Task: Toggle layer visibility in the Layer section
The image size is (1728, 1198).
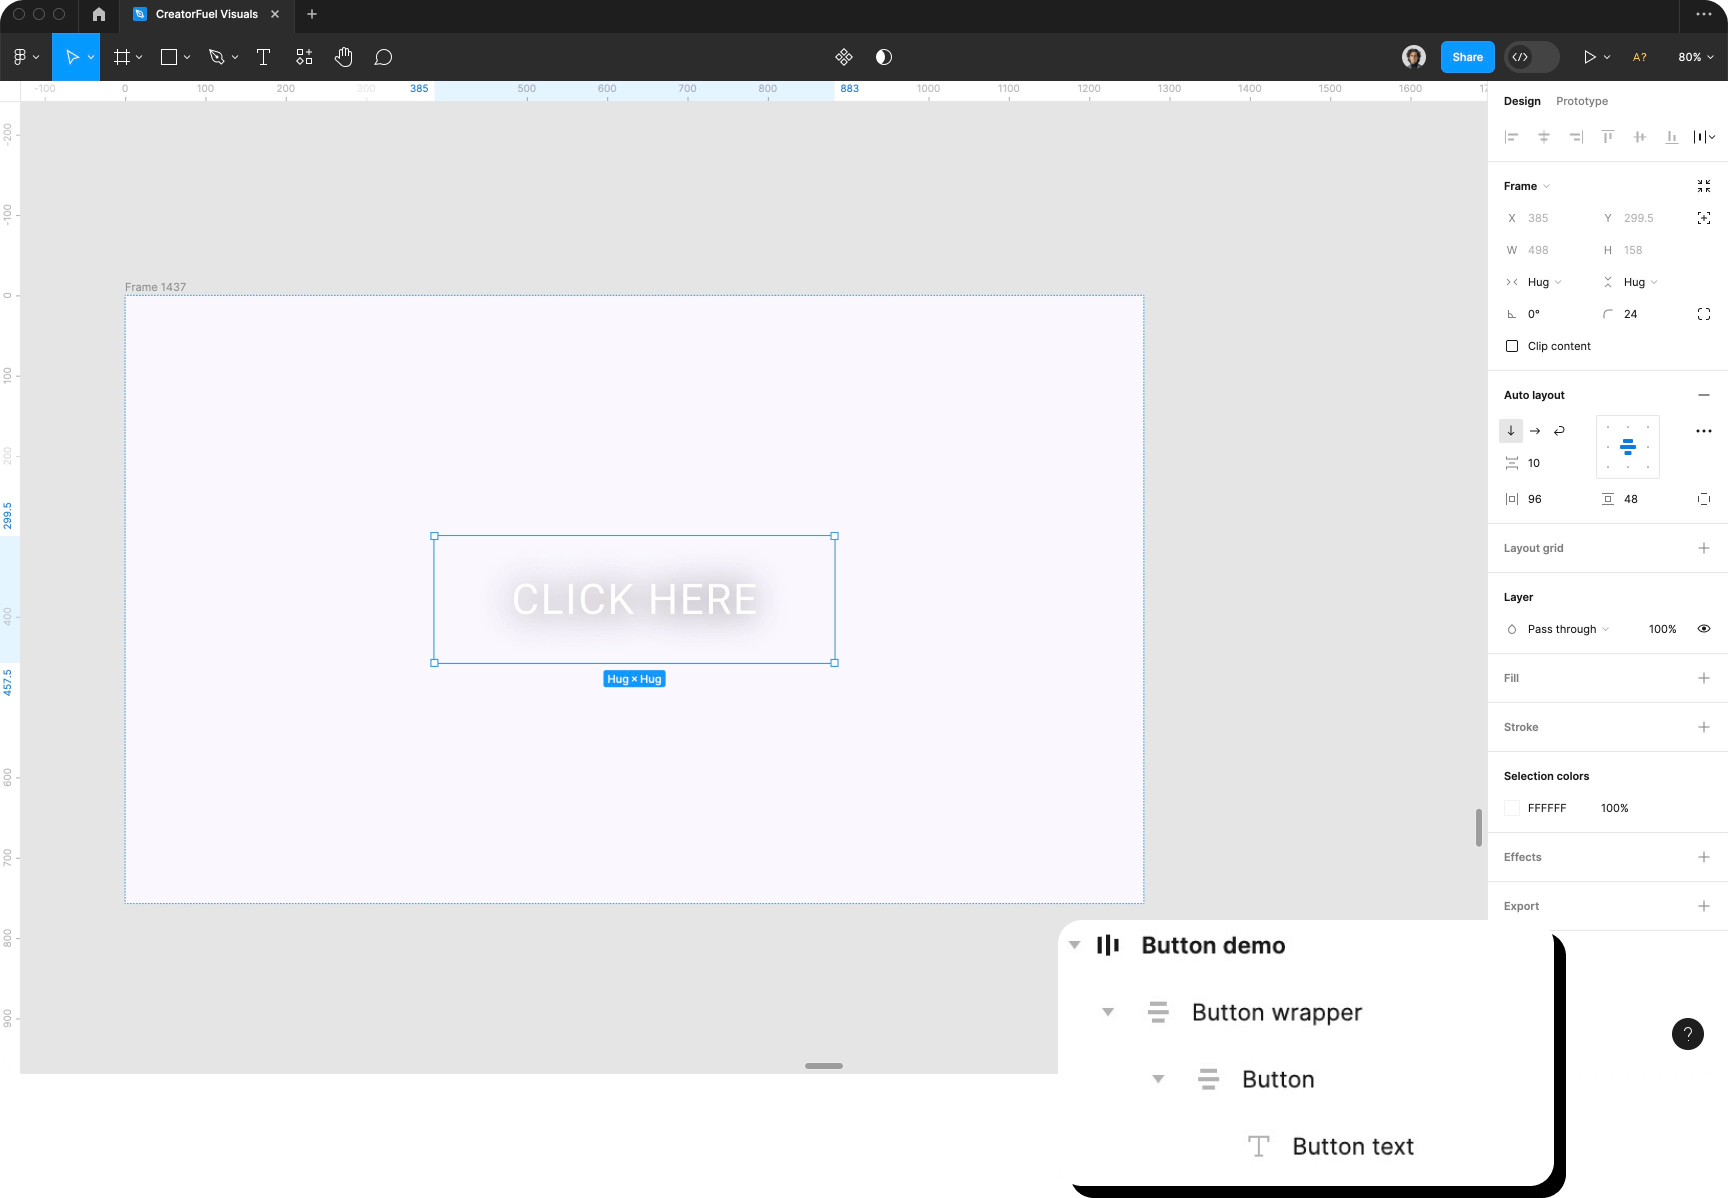Action: click(x=1704, y=629)
